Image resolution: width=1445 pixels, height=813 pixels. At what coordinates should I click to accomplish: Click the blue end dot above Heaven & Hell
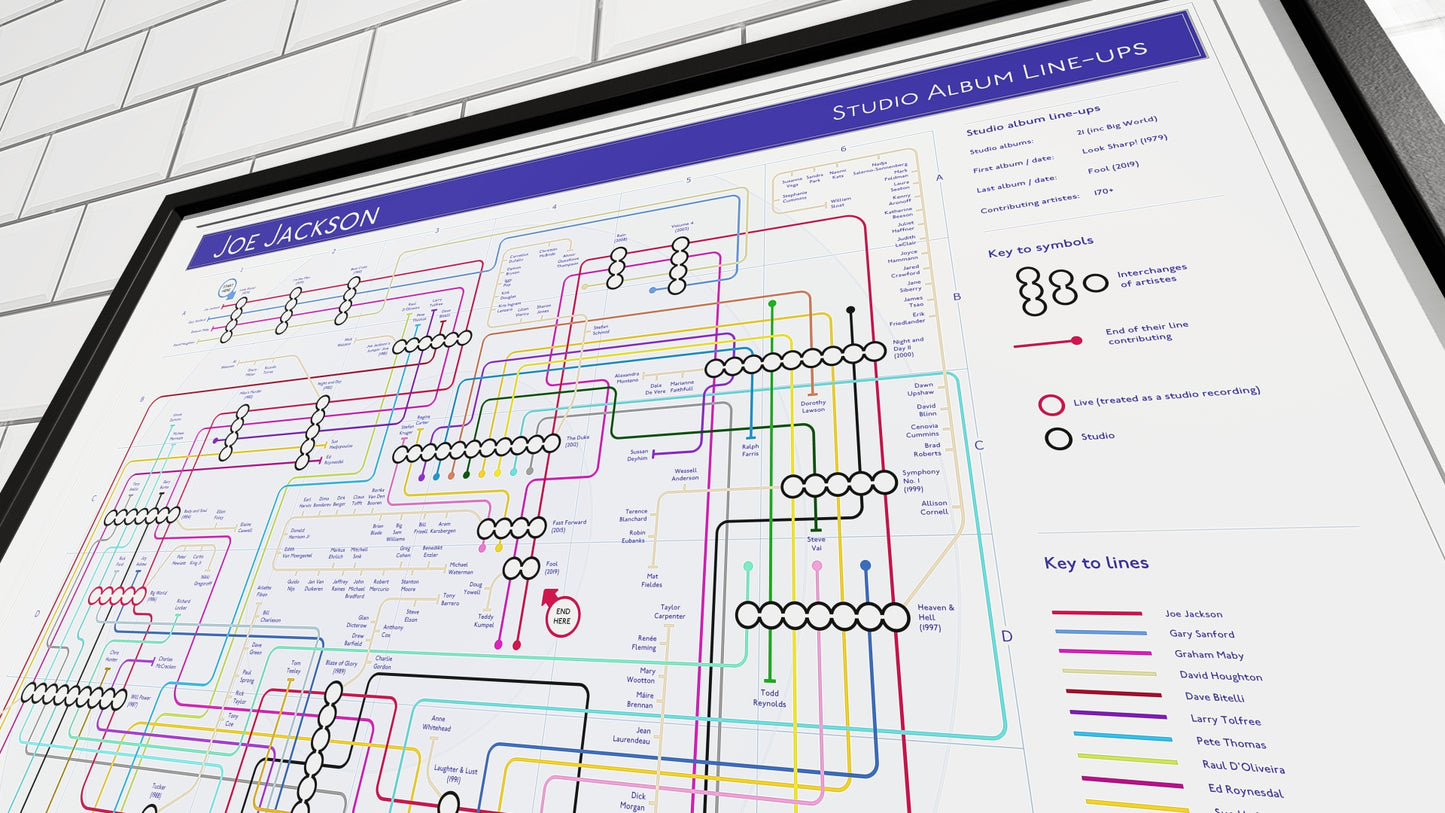[866, 566]
